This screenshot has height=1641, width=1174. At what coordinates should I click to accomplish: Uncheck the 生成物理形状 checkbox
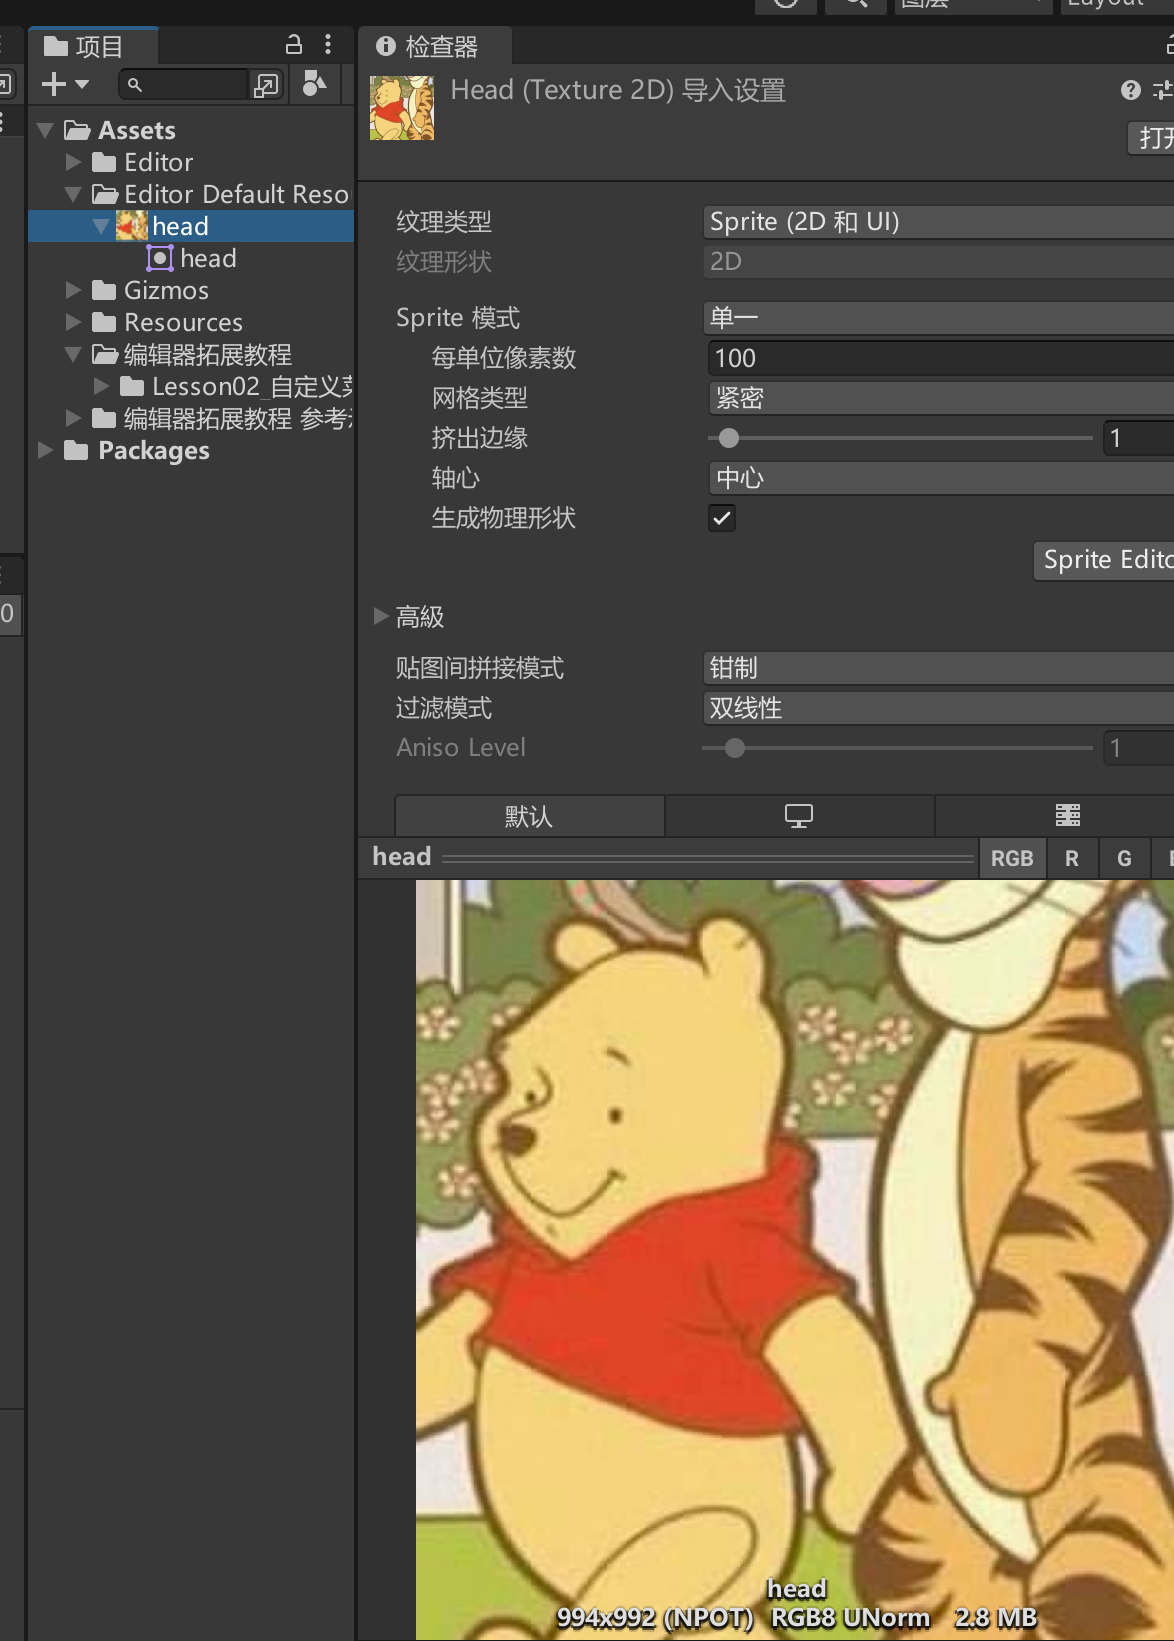click(x=722, y=518)
